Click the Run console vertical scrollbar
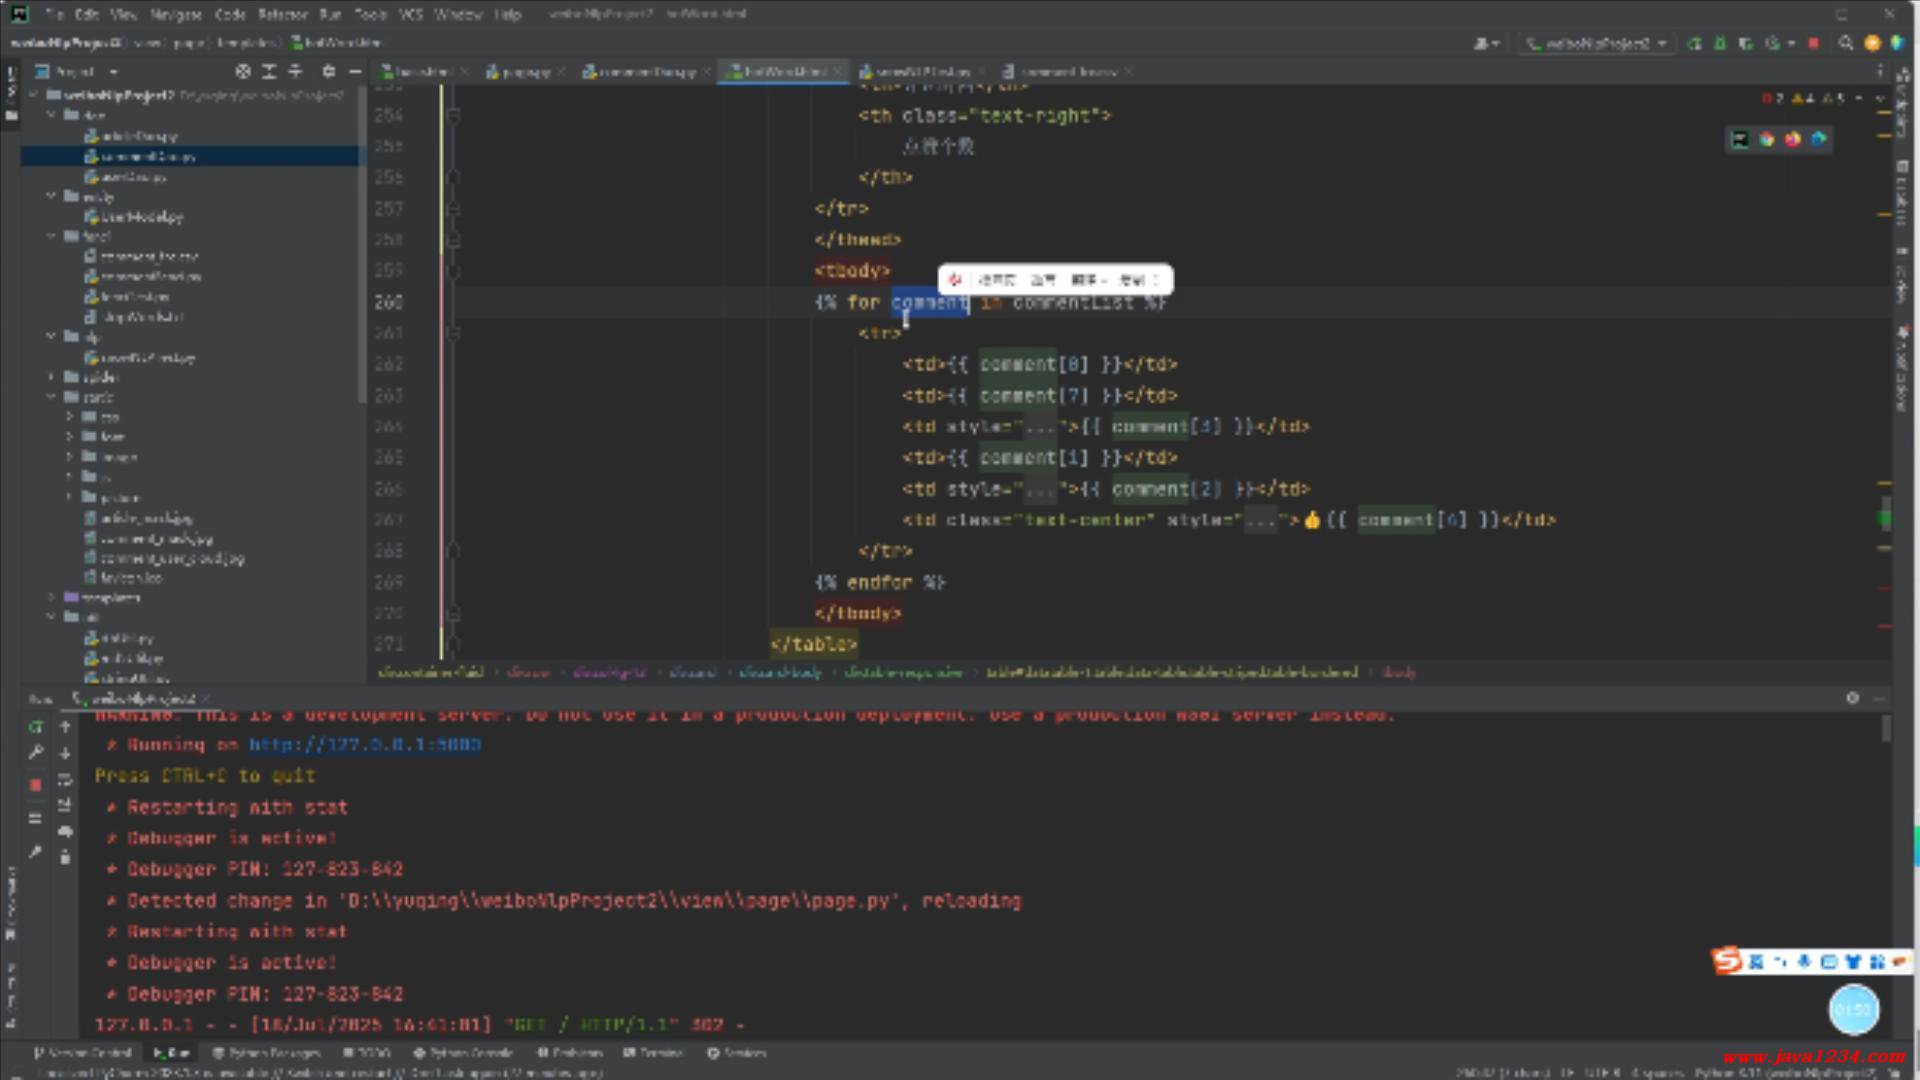 [1886, 728]
